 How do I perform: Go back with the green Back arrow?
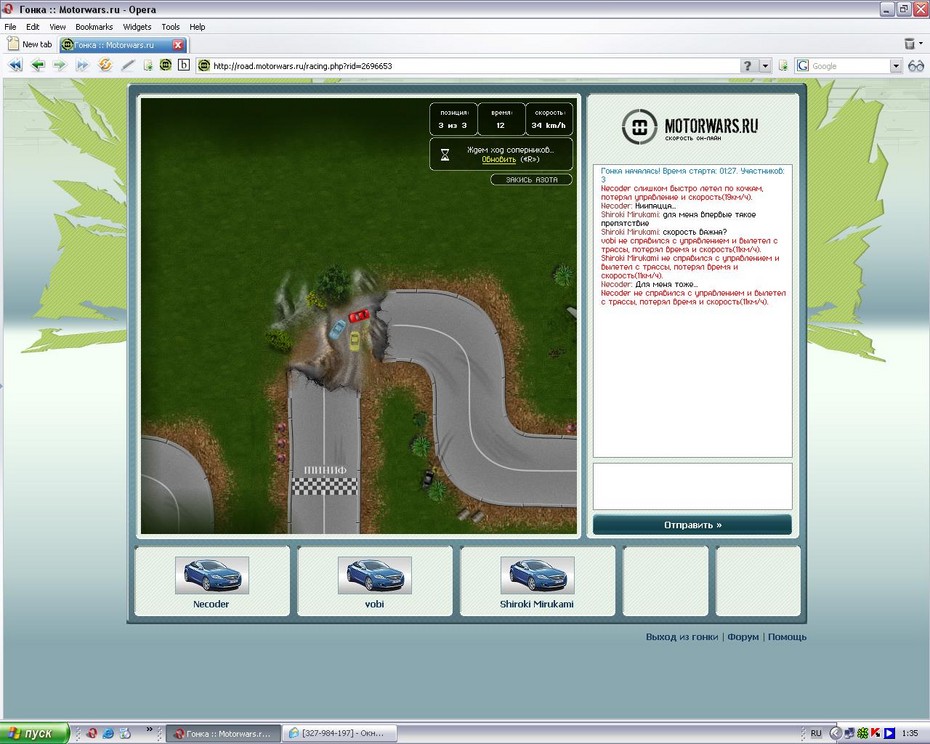[x=38, y=65]
